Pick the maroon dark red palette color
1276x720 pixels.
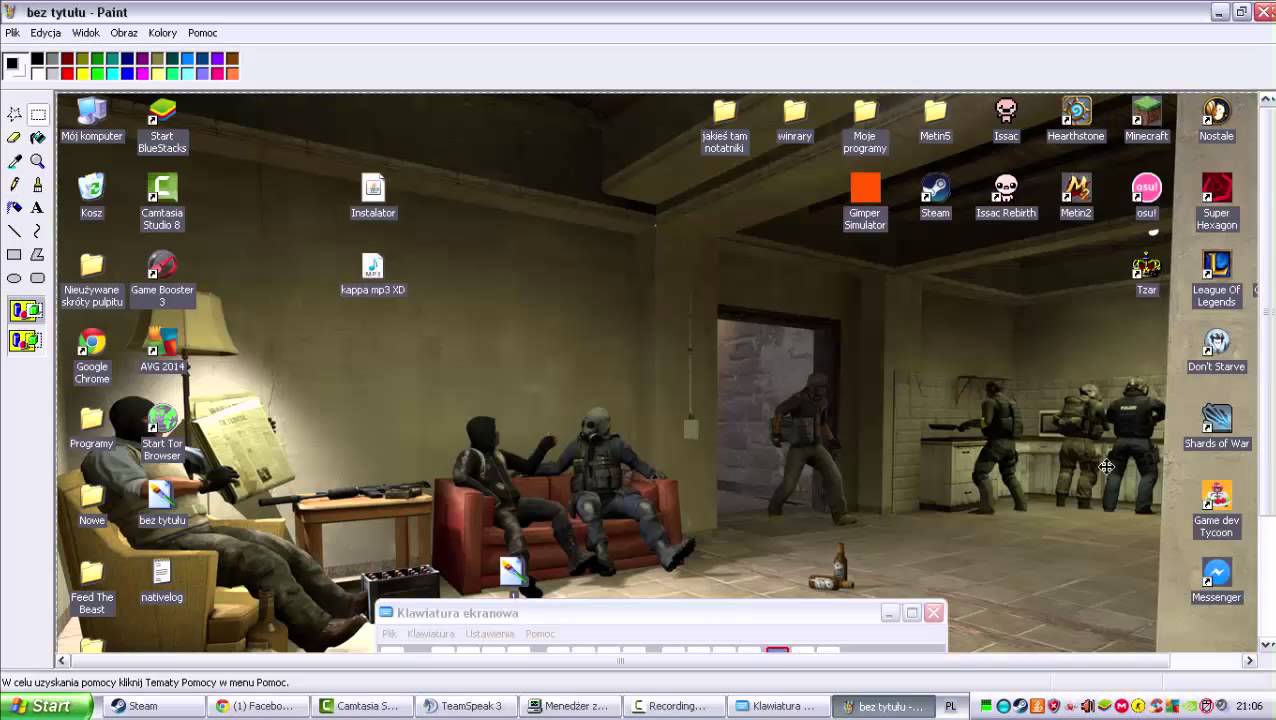coord(67,58)
